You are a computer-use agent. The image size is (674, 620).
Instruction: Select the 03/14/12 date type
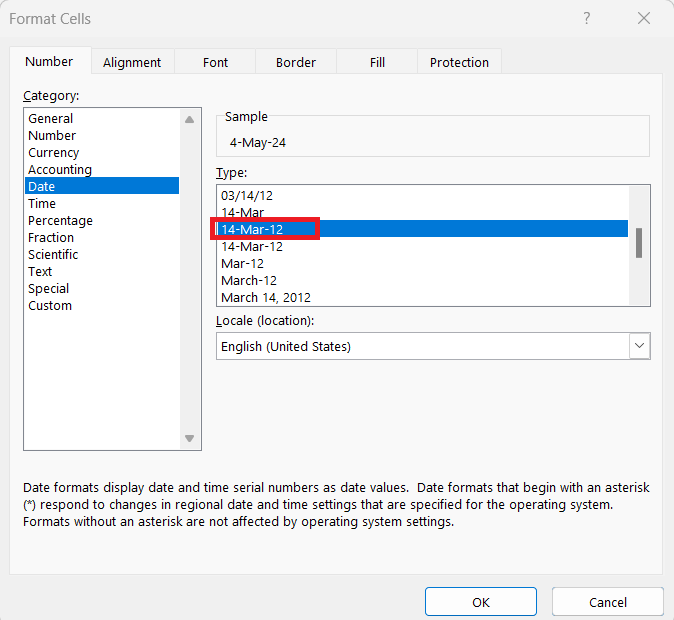point(423,196)
